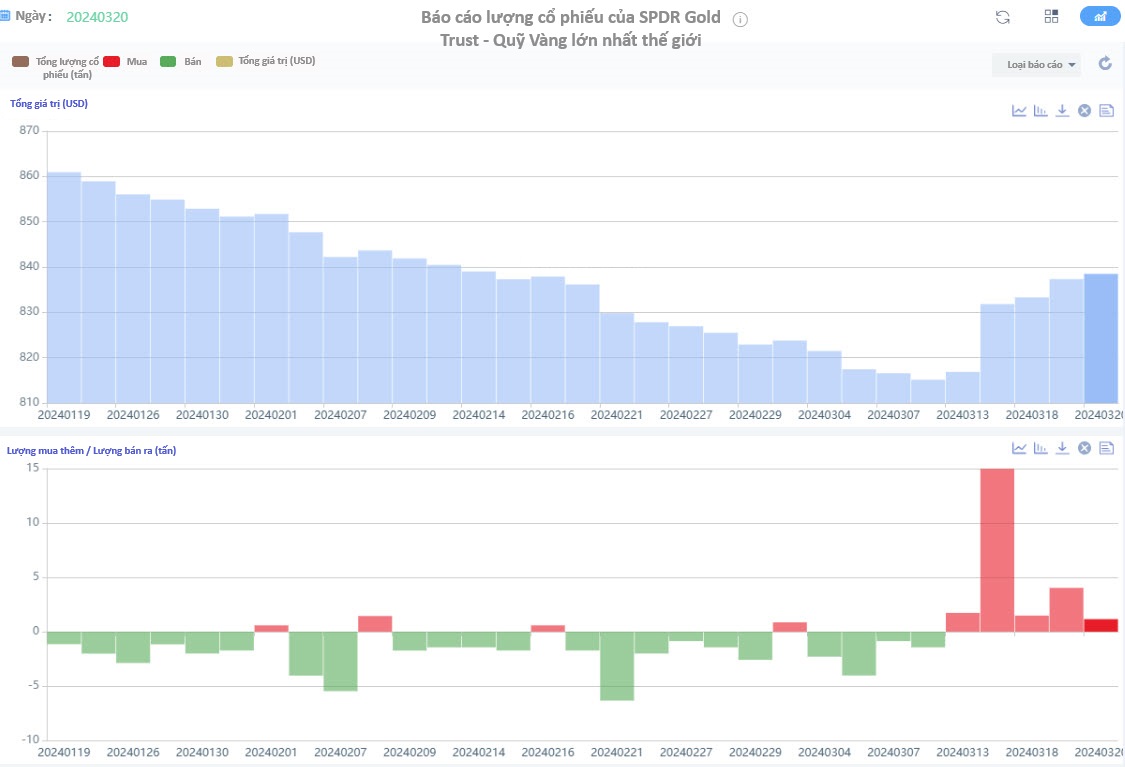Click upper chart axis label 20240207

coord(340,415)
